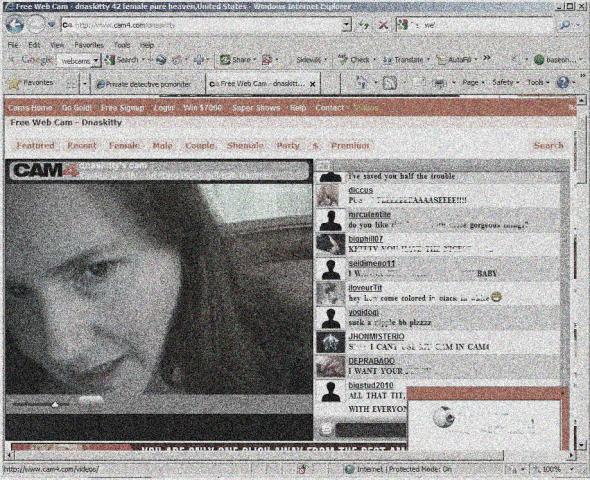
Task: Click the Favorites star button
Action: pos(31,83)
